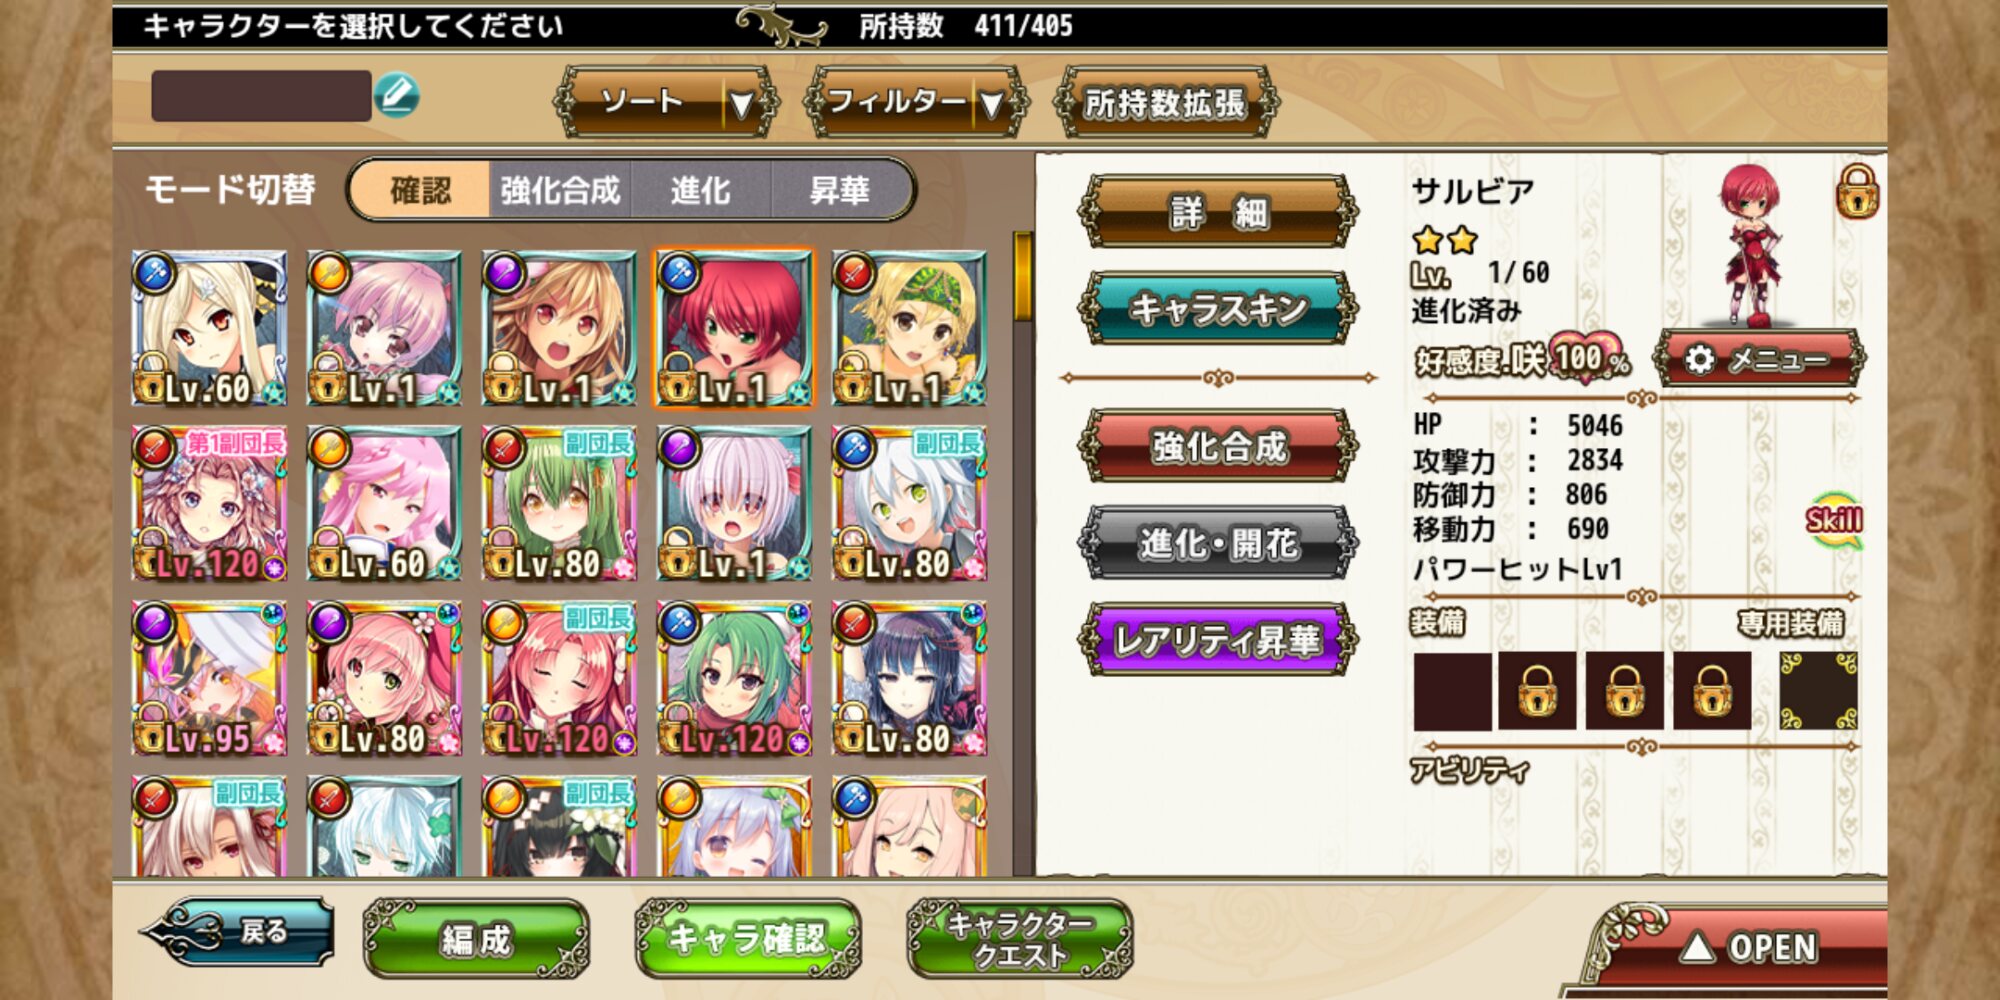This screenshot has height=1000, width=2000.
Task: Open the gear メニュー button
Action: pos(1759,358)
